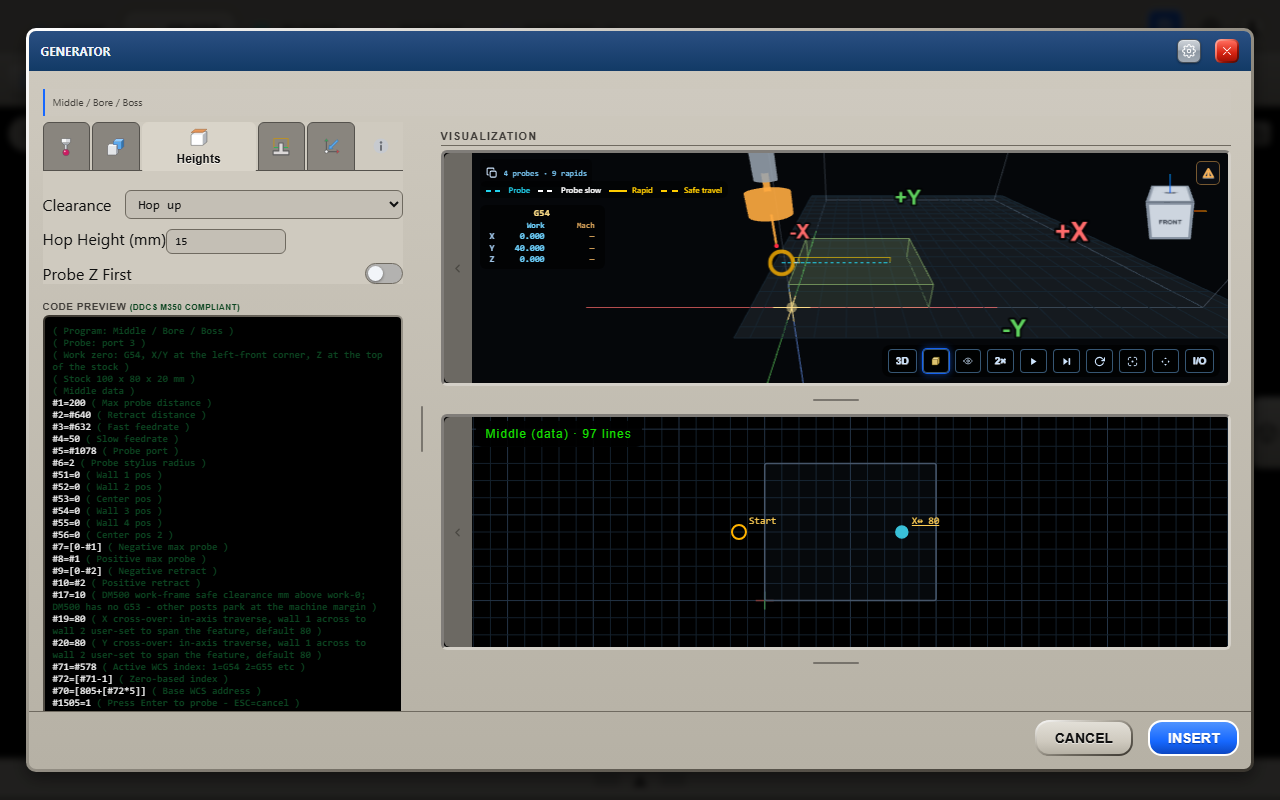The image size is (1280, 800).
Task: Toggle visibility with the eye icon
Action: pyautogui.click(x=968, y=361)
